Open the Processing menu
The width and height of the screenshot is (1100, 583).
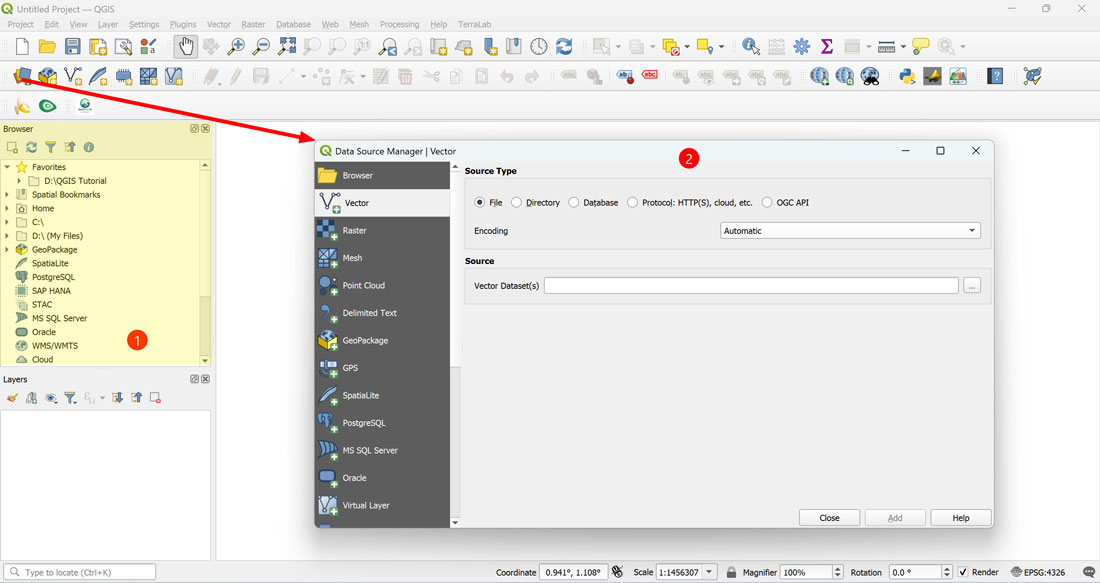(399, 24)
